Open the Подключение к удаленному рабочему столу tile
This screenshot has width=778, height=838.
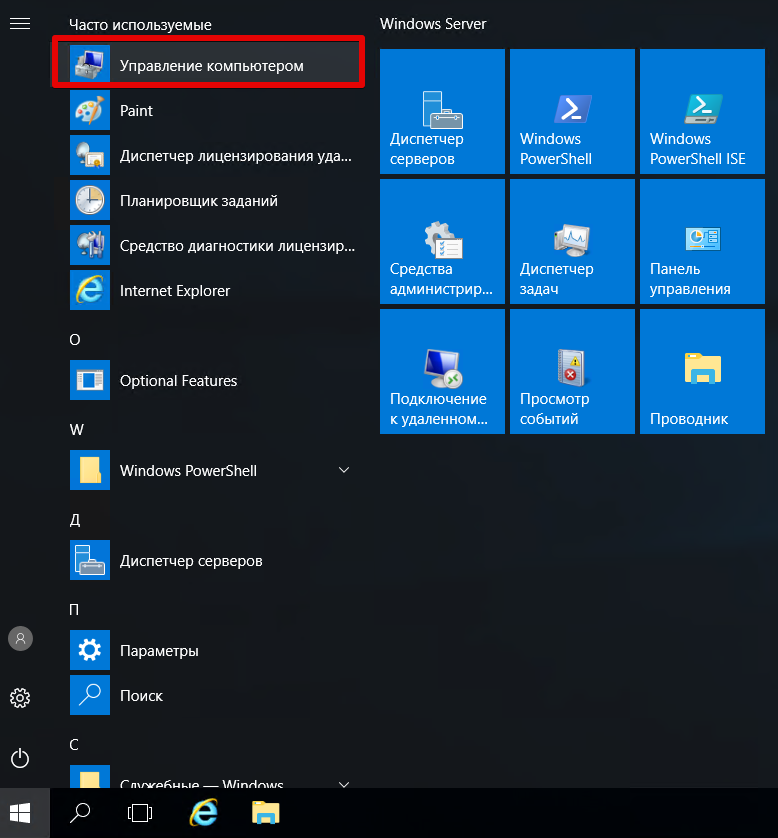442,371
